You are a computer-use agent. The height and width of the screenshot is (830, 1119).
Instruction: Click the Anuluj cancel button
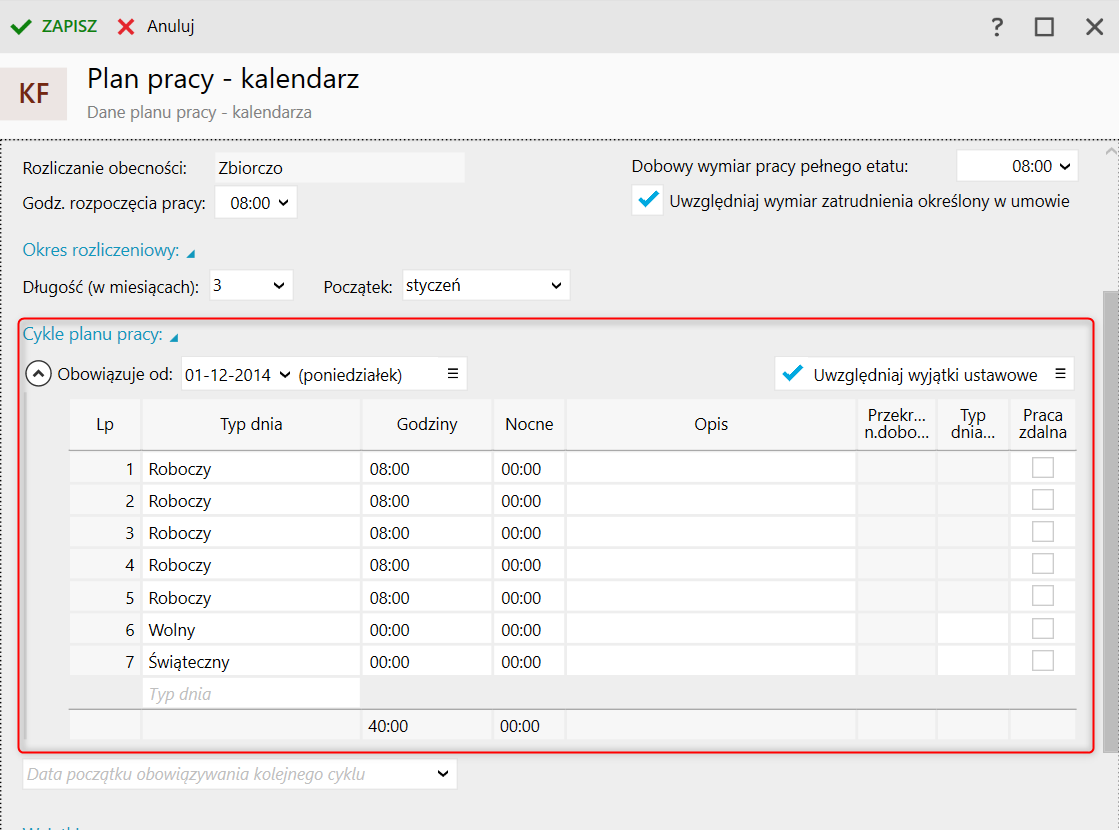[x=156, y=26]
